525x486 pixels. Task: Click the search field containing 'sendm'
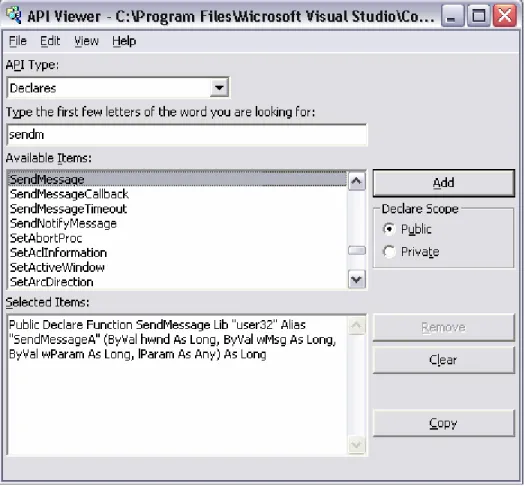[187, 135]
